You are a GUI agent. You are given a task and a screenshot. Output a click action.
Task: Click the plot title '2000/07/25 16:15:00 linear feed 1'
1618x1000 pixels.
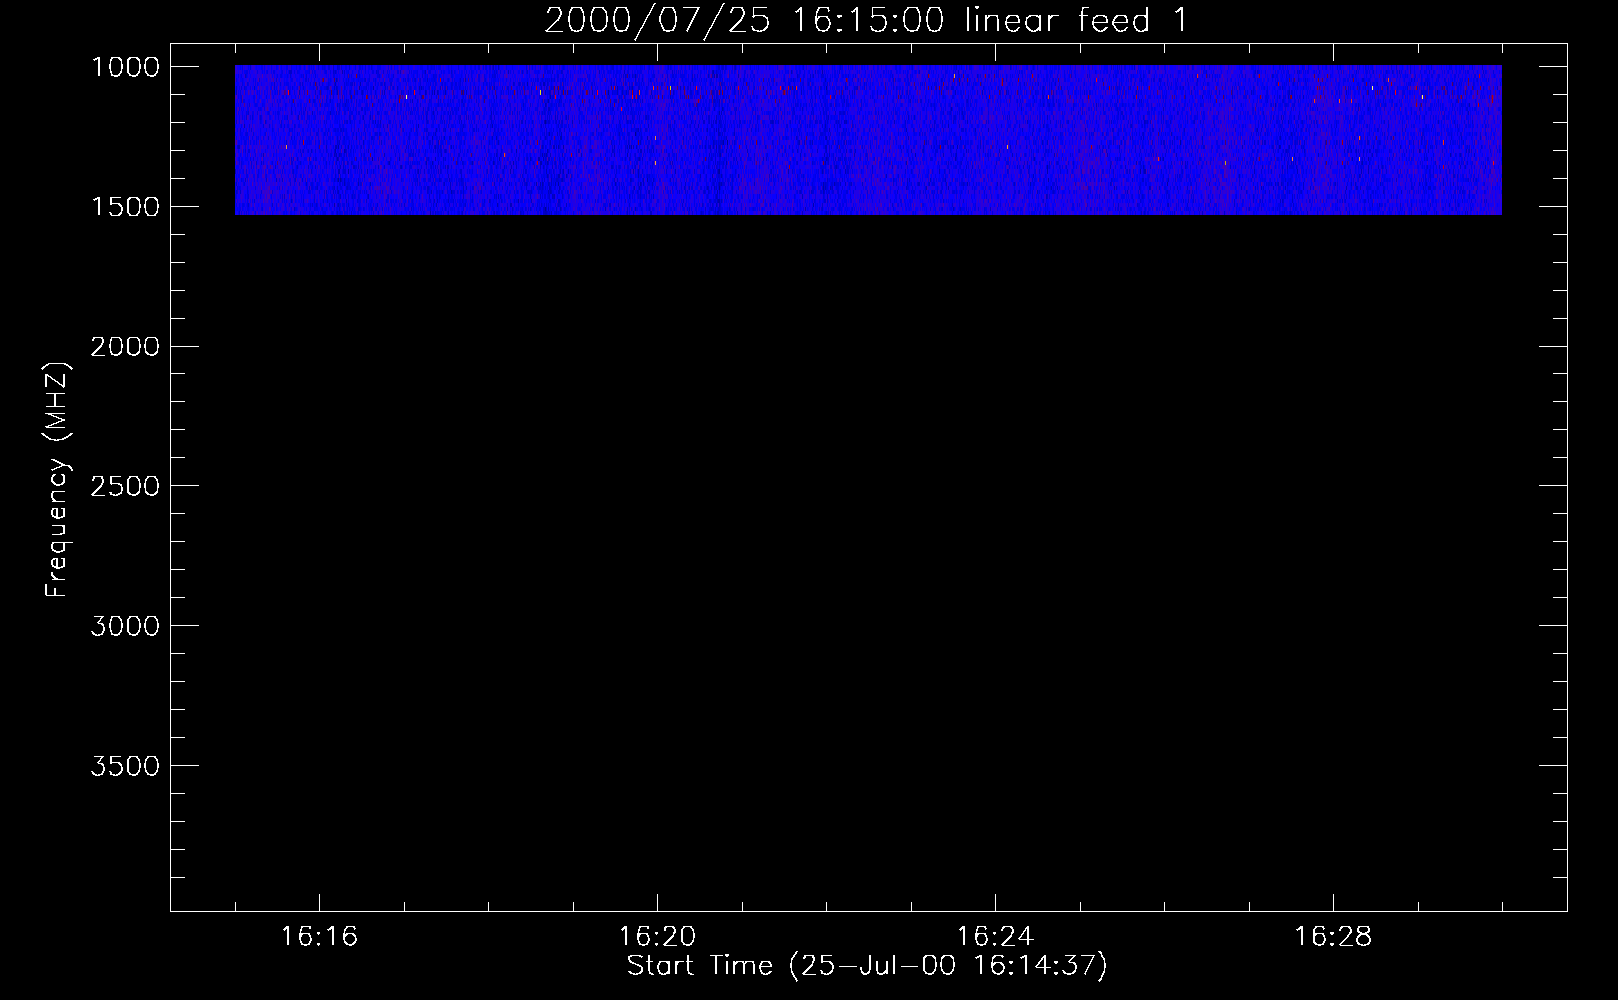coord(866,20)
